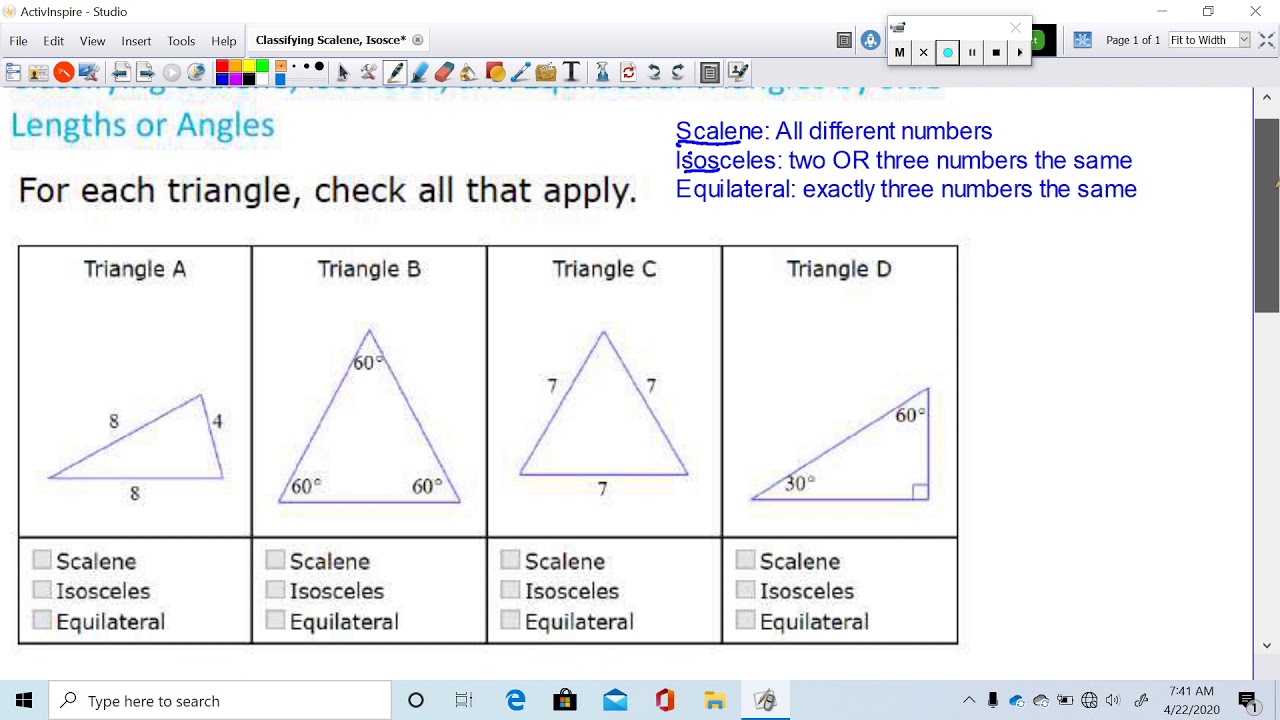Check Equilateral for Triangle D
This screenshot has height=720, width=1280.
(x=746, y=620)
